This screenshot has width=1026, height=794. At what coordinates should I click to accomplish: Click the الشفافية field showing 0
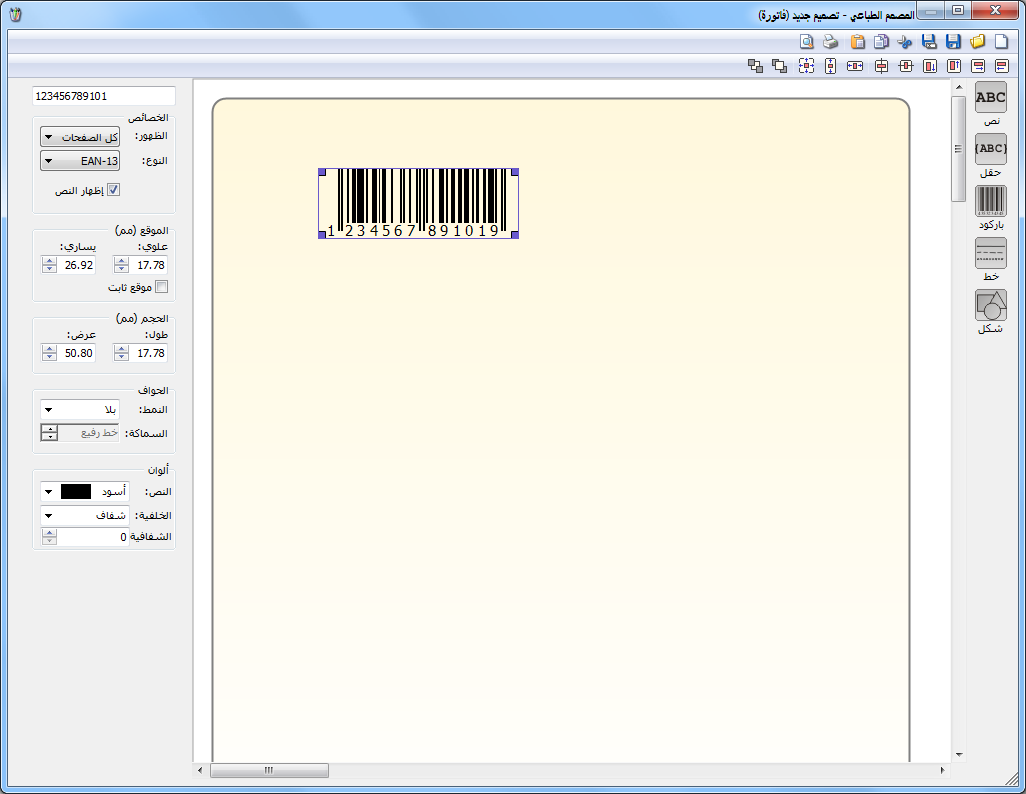click(93, 537)
